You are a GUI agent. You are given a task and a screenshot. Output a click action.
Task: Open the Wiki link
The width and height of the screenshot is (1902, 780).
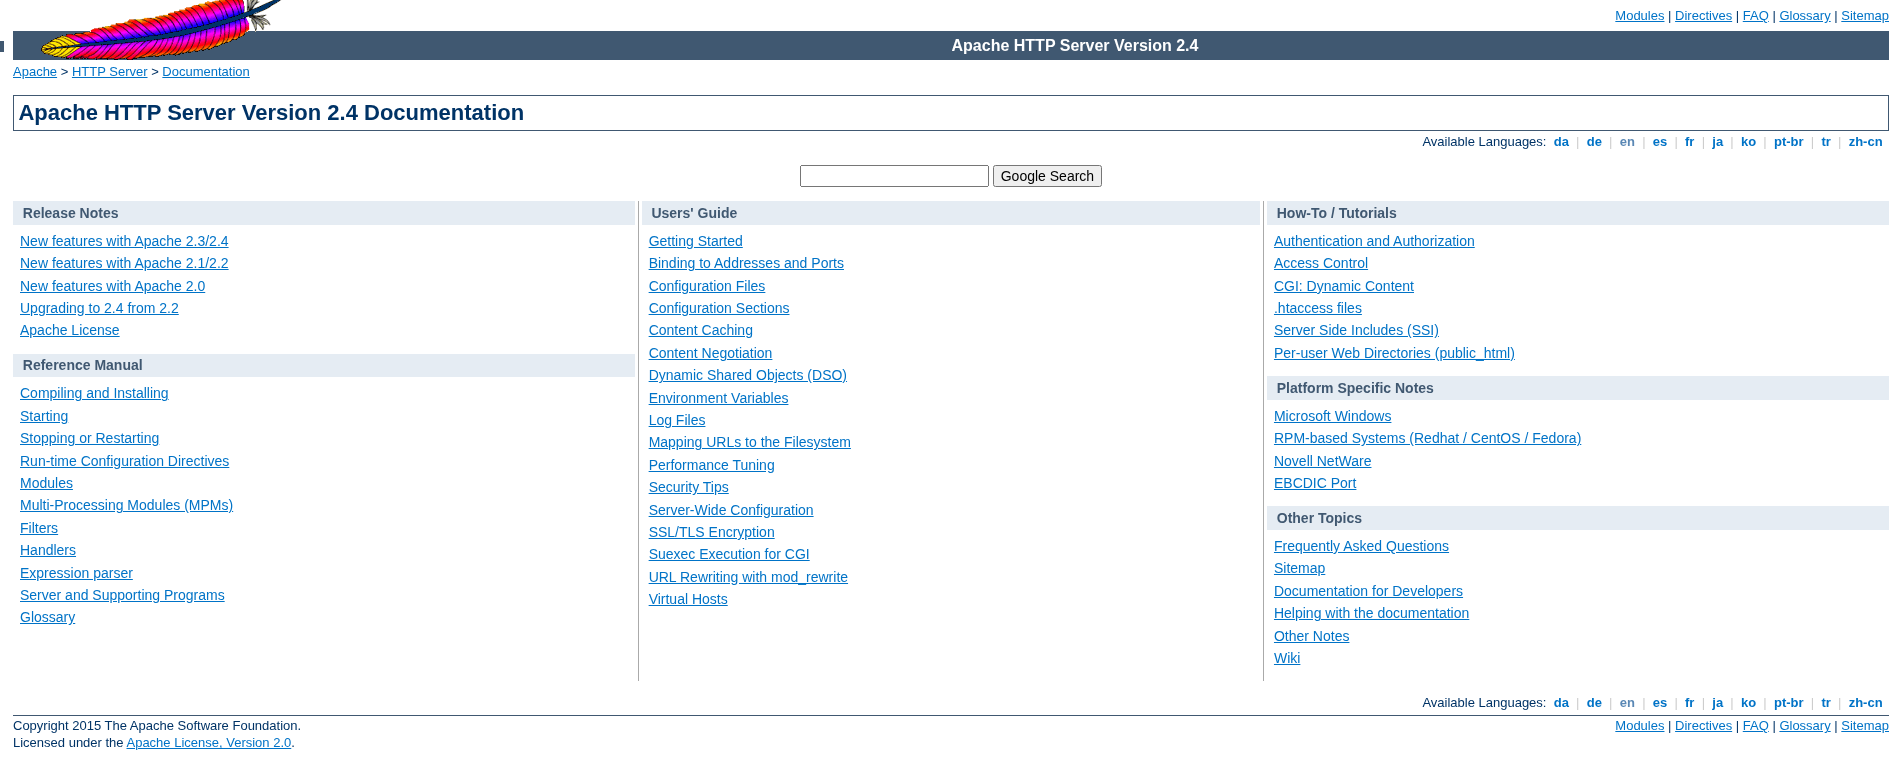tap(1287, 658)
